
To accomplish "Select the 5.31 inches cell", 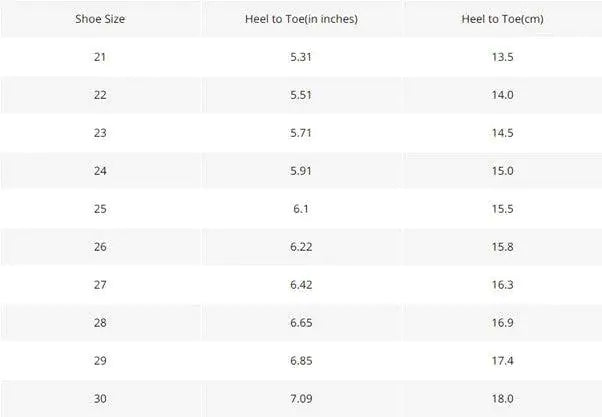I will pos(301,57).
